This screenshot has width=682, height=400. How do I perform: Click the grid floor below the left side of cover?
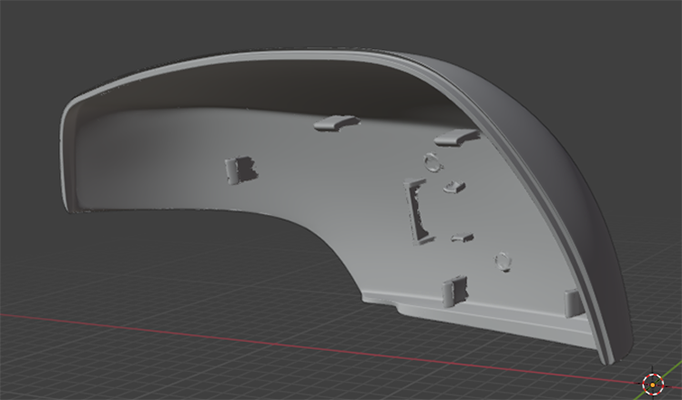(x=150, y=280)
